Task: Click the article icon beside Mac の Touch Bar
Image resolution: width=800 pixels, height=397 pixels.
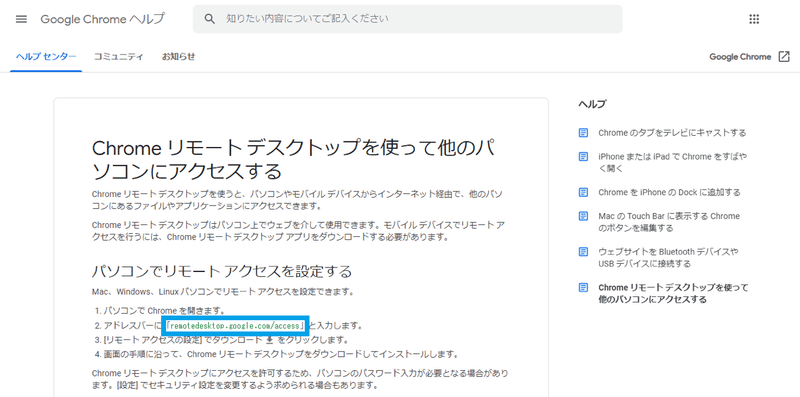Action: click(583, 216)
